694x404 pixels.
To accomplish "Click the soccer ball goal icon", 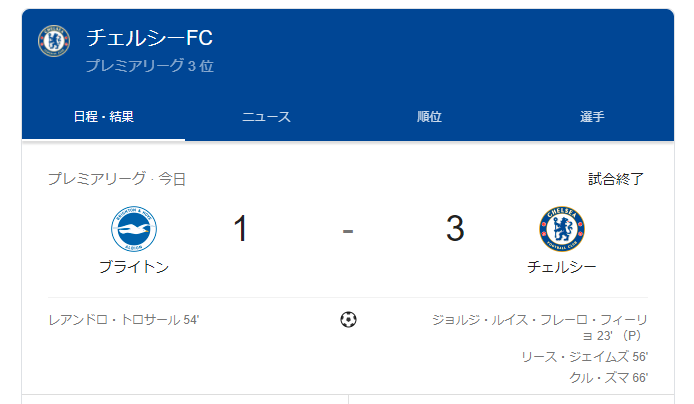I will (348, 319).
